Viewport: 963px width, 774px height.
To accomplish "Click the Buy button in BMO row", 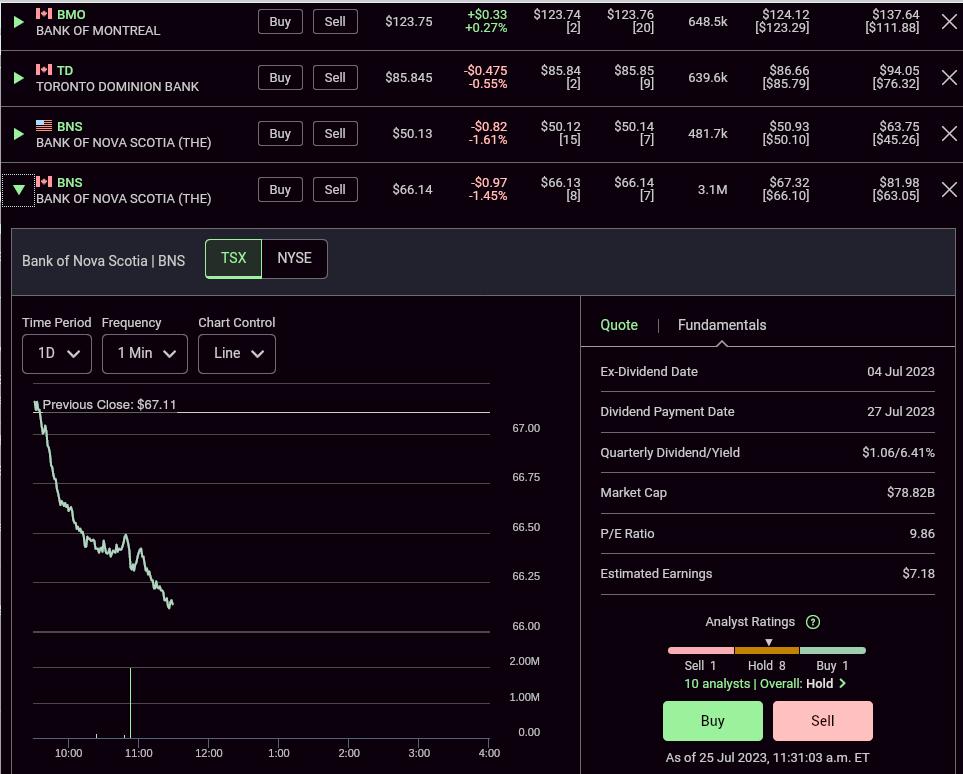I will point(280,22).
